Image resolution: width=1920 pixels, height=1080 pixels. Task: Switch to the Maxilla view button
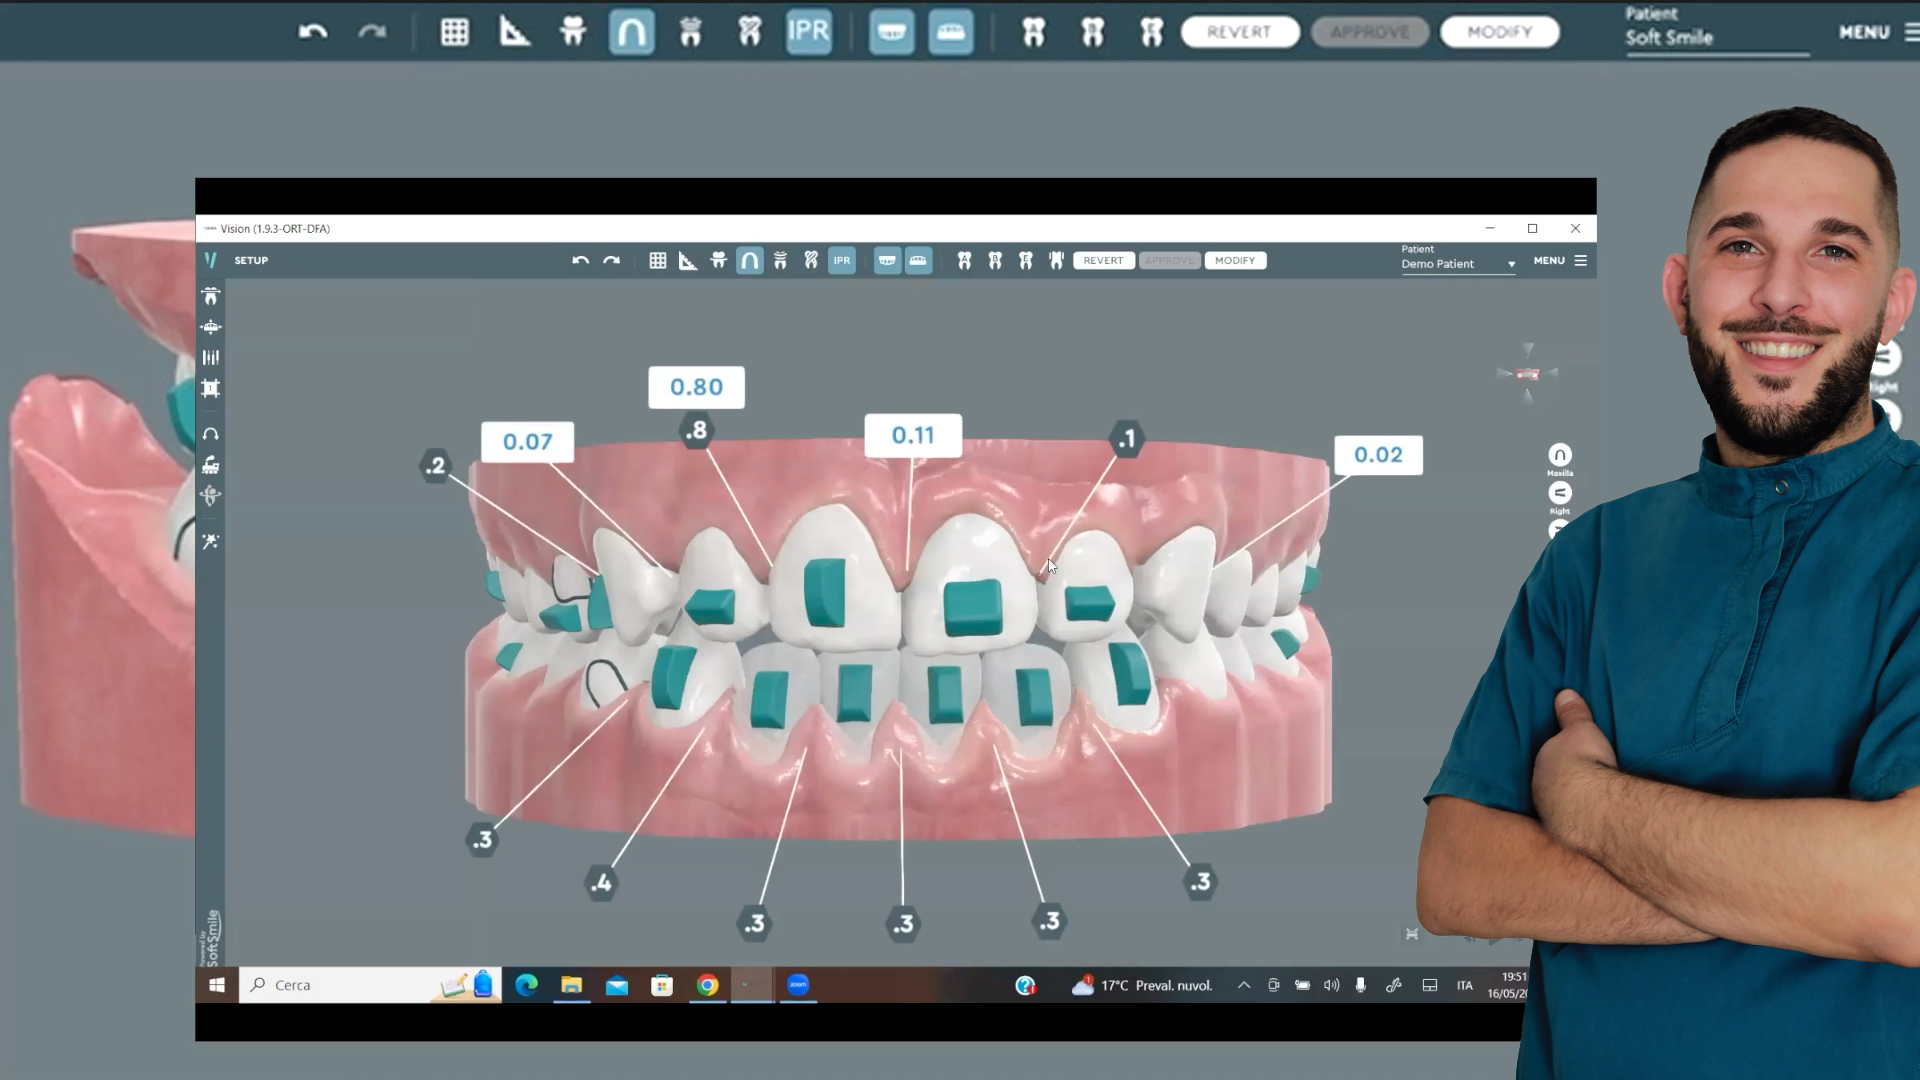pyautogui.click(x=1560, y=455)
